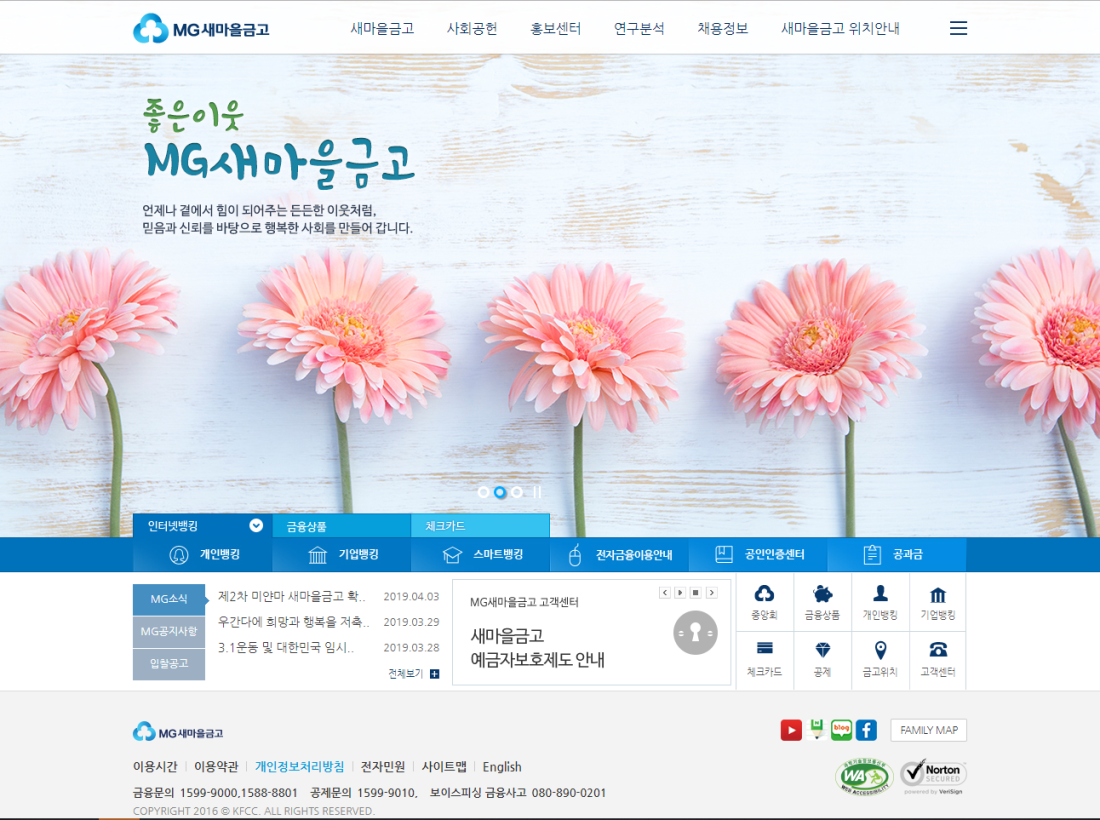
Task: Open the 금고위치 location pin icon
Action: point(880,659)
